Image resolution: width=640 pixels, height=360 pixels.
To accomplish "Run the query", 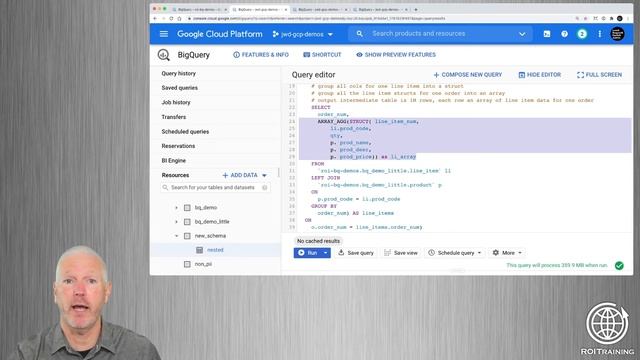I will point(308,253).
